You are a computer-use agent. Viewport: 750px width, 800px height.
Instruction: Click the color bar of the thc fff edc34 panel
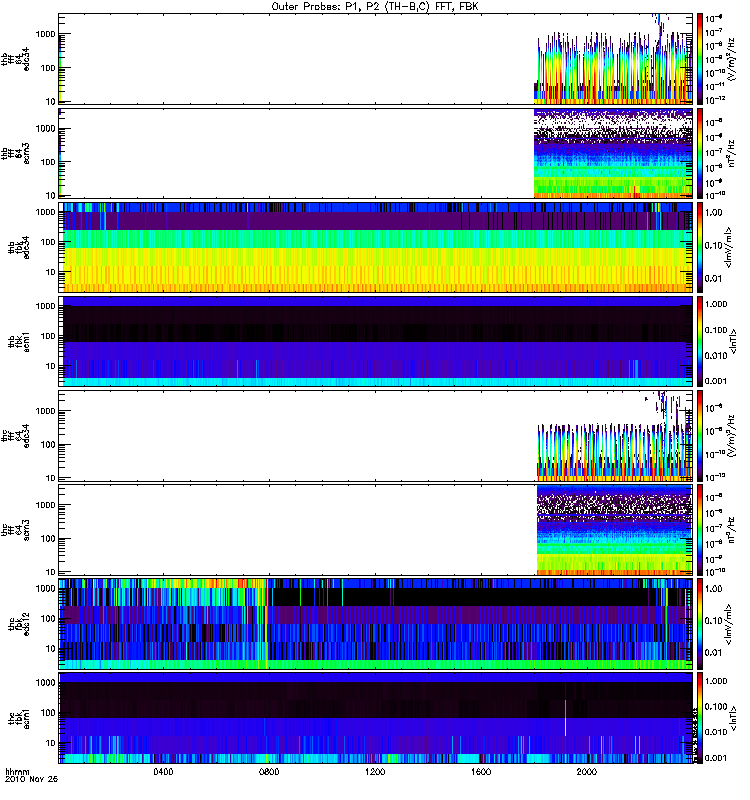700,436
